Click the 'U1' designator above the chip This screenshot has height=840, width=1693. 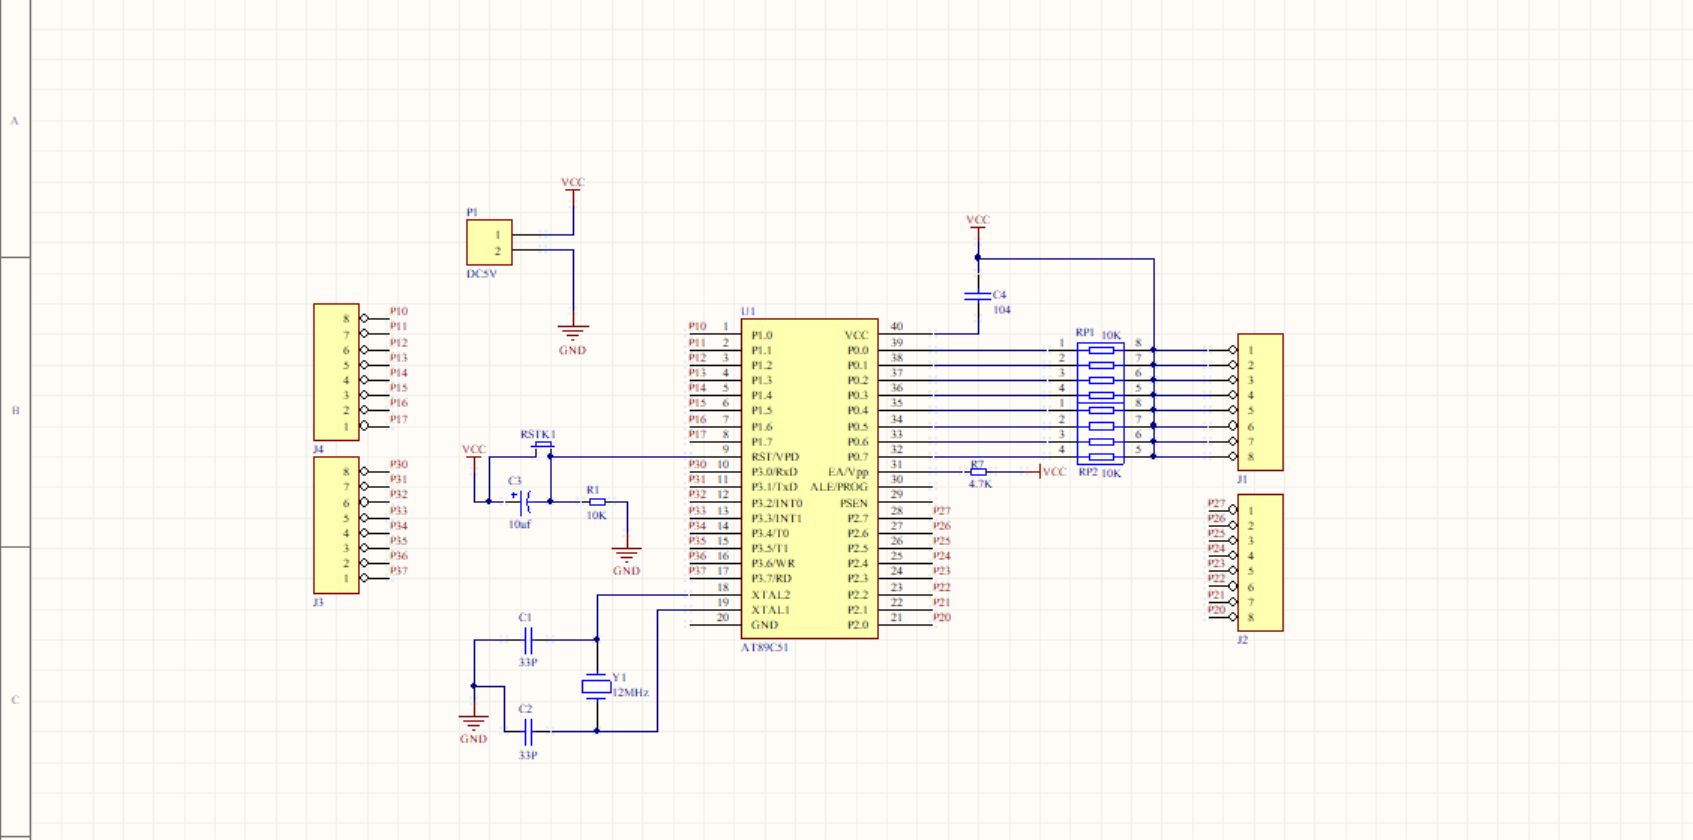[748, 312]
